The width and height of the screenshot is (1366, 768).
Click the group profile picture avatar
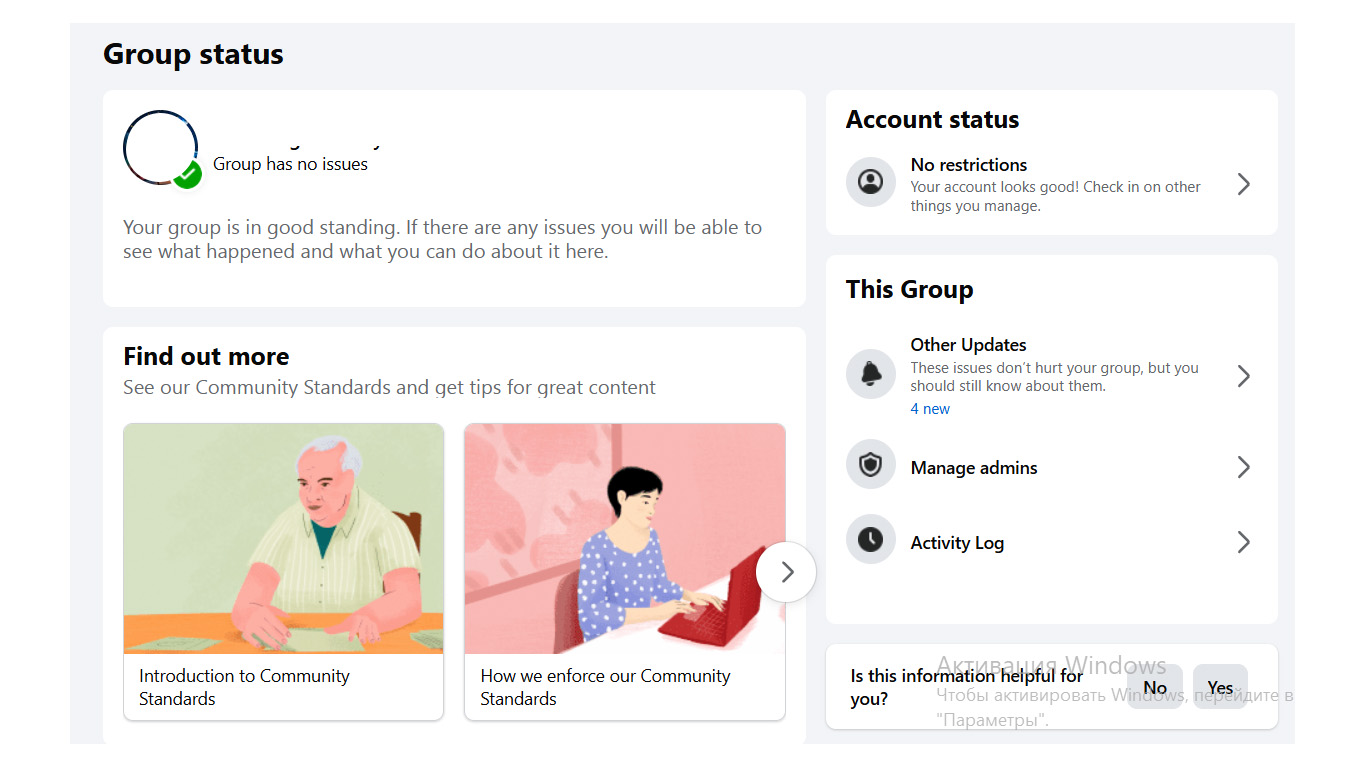[x=159, y=147]
